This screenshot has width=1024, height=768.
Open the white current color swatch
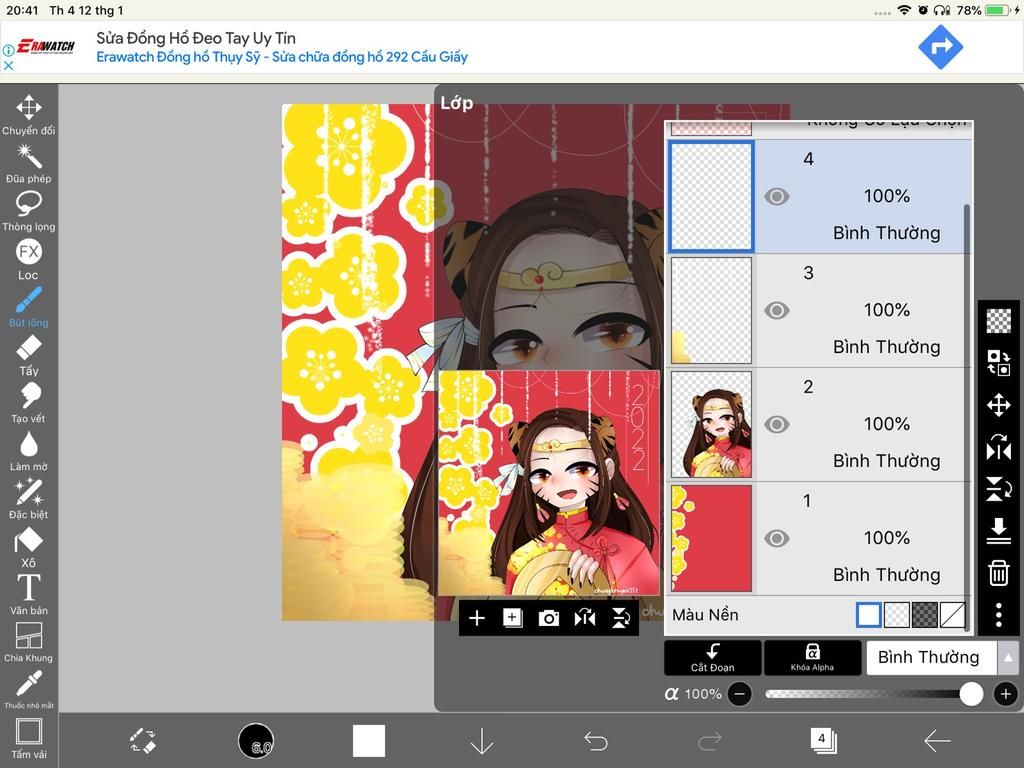(x=369, y=741)
